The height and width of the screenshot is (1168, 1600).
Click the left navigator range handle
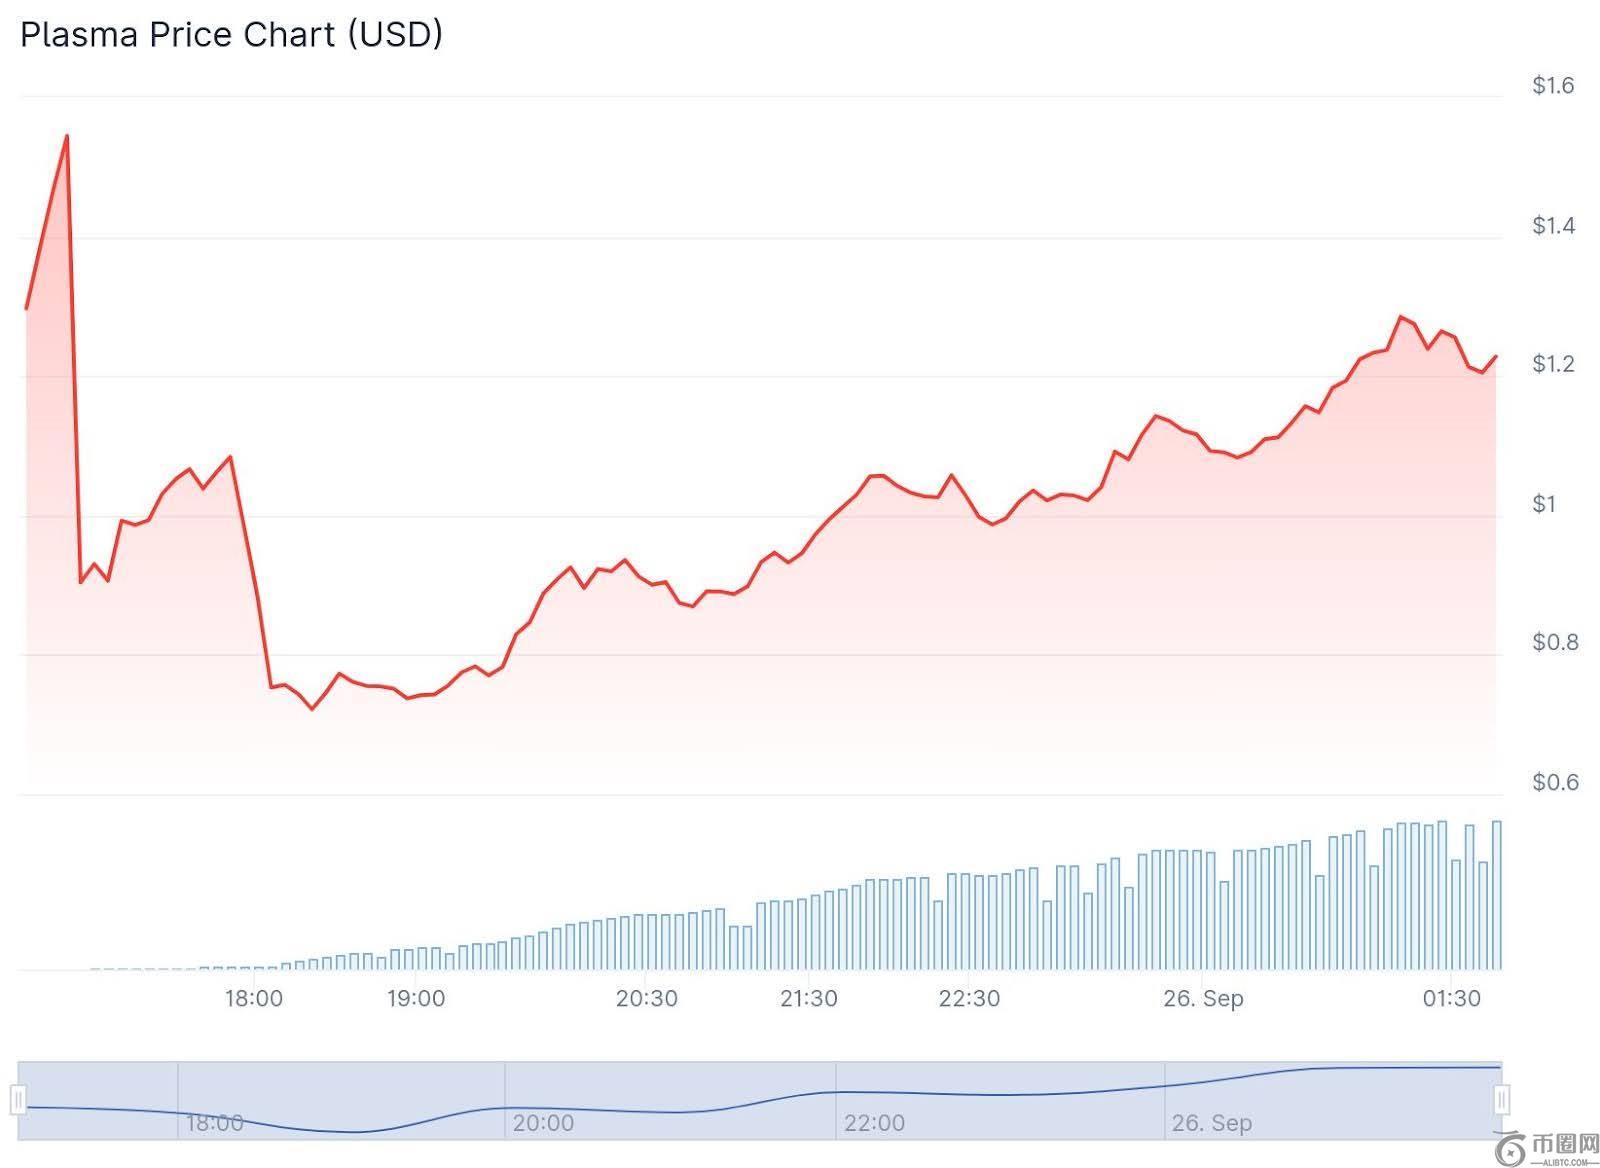(x=18, y=1100)
